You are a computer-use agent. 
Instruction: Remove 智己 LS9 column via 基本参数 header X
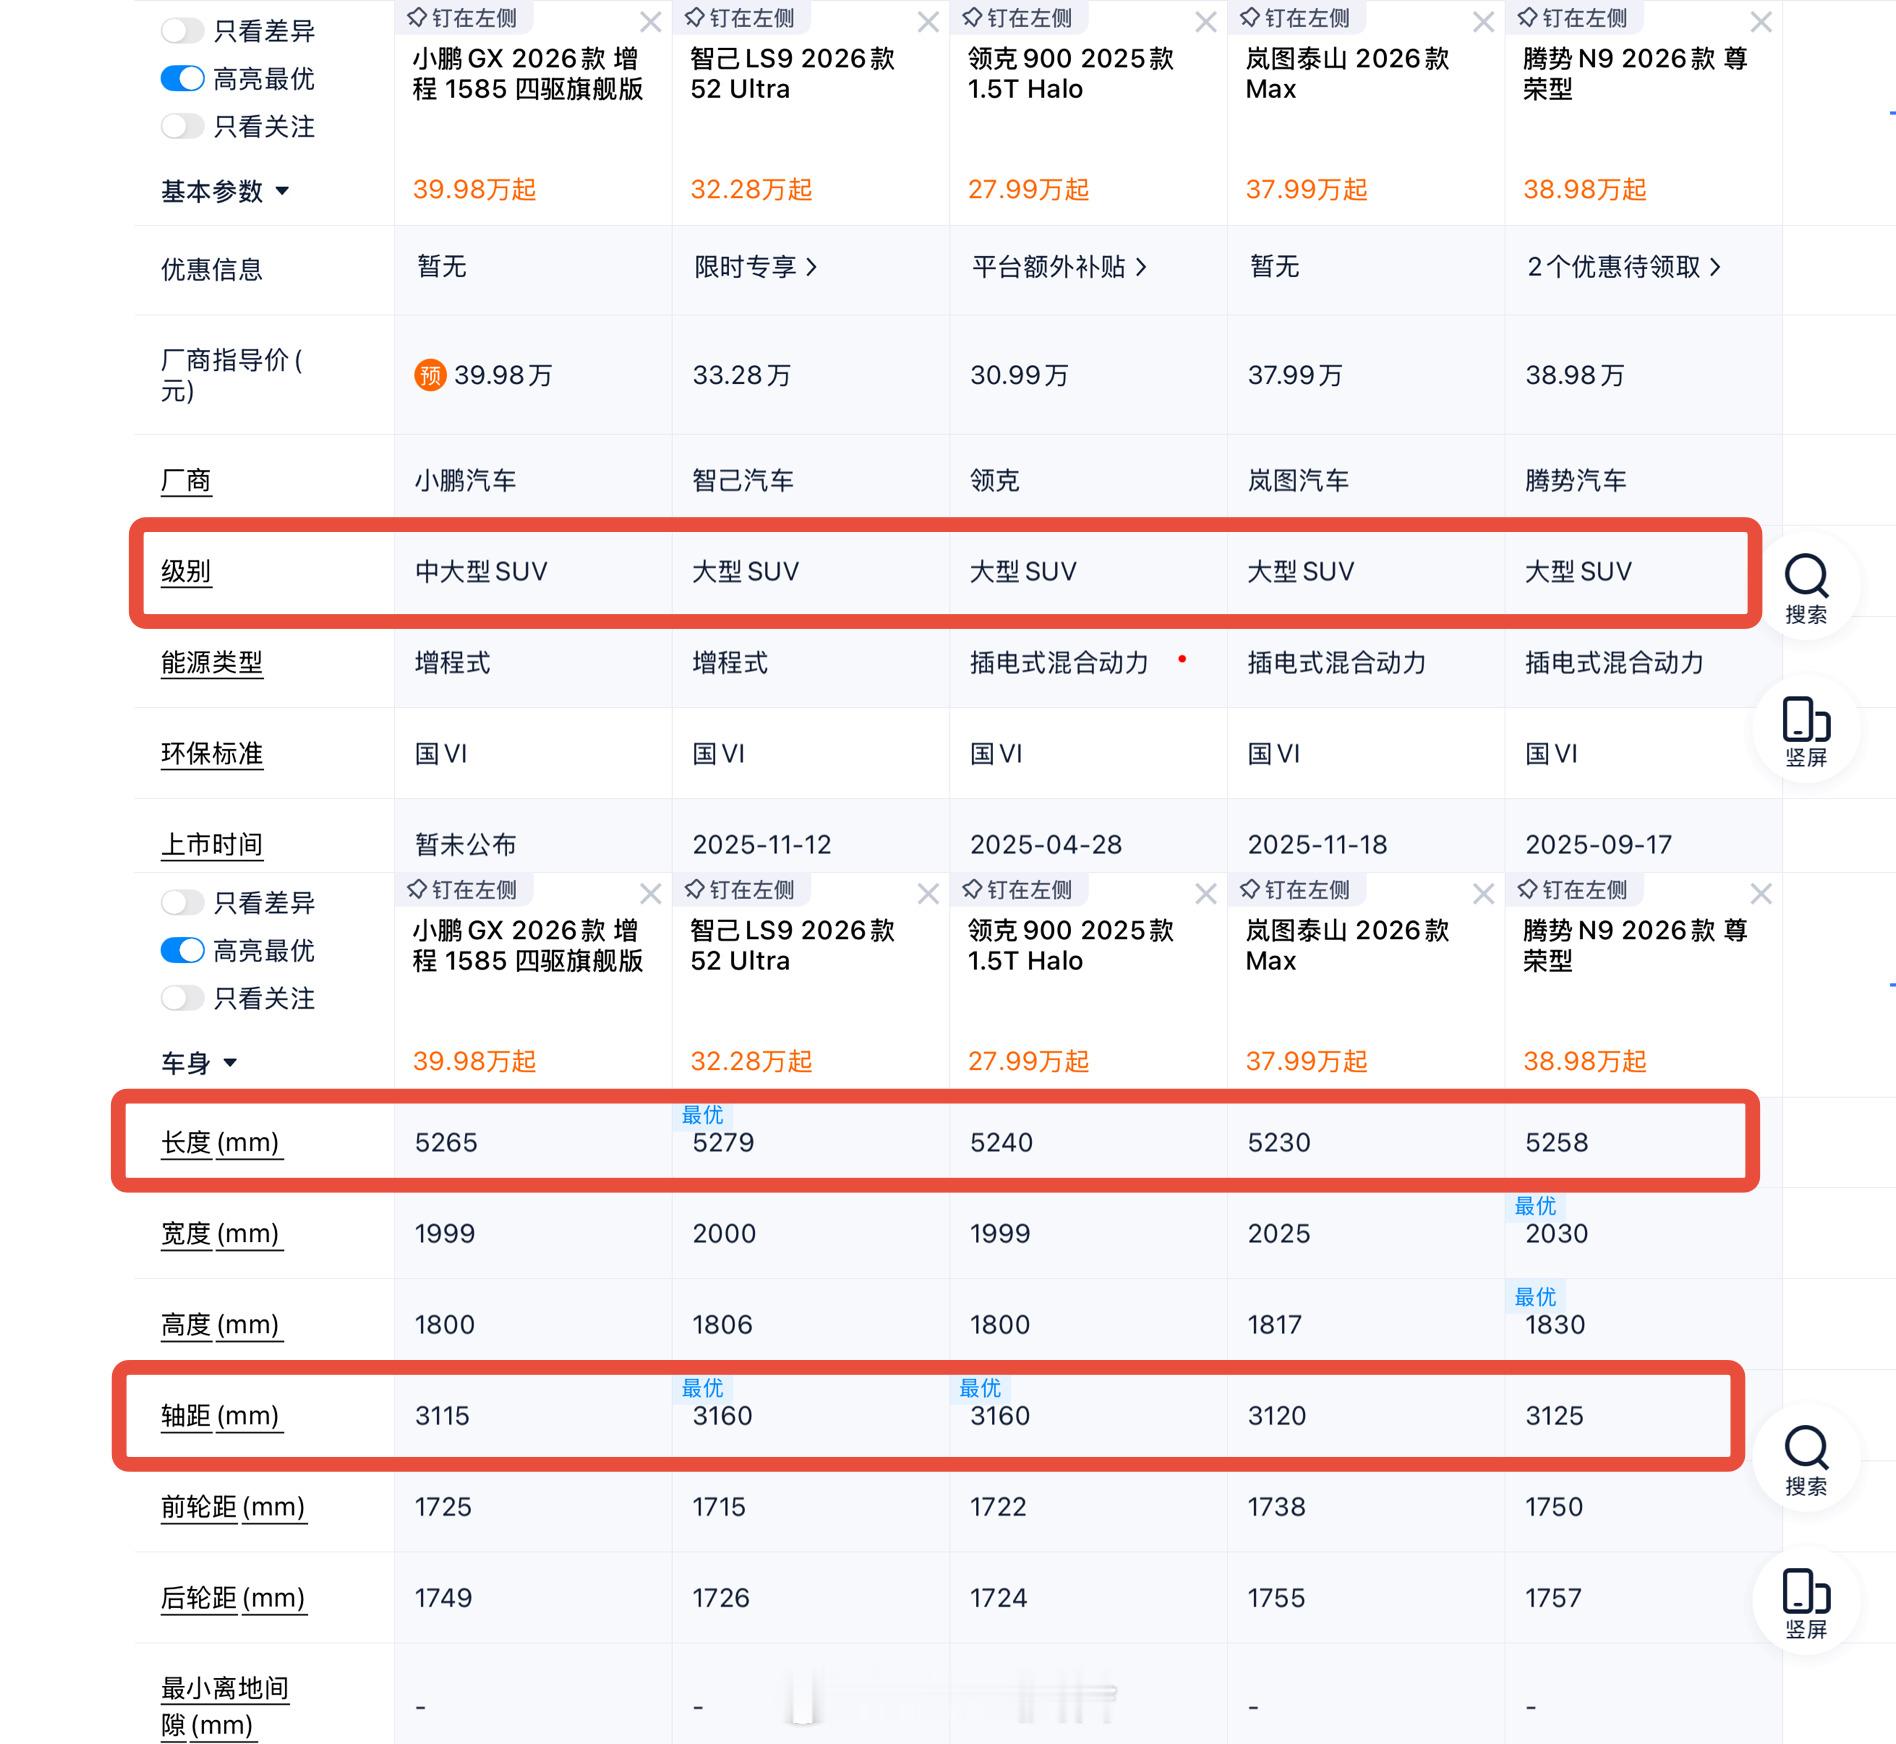(928, 22)
